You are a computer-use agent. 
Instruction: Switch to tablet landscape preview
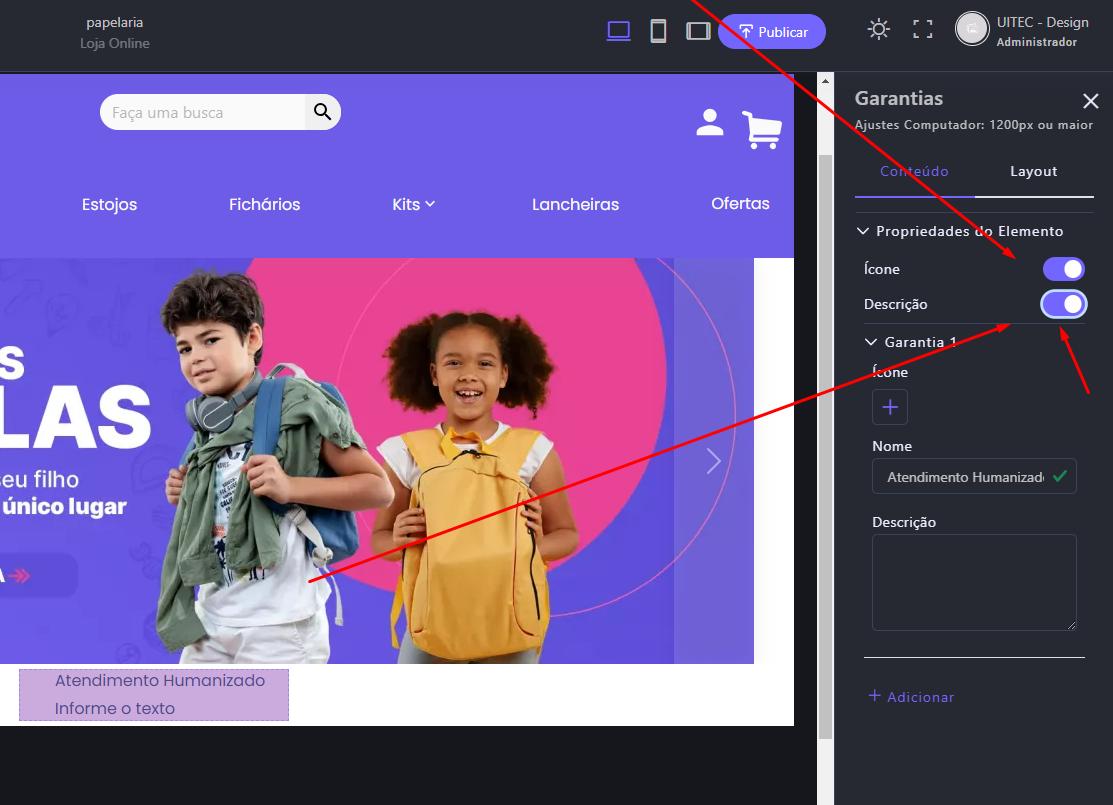698,31
